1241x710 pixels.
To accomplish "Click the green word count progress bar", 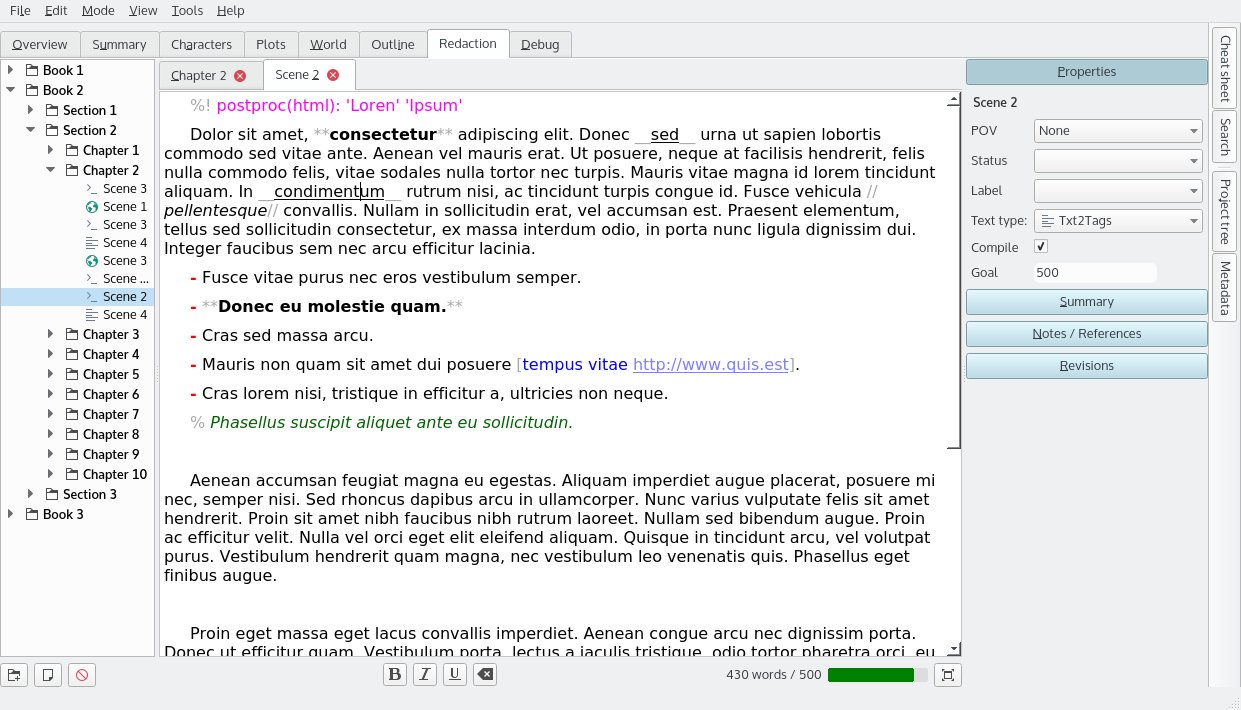I will click(x=878, y=675).
